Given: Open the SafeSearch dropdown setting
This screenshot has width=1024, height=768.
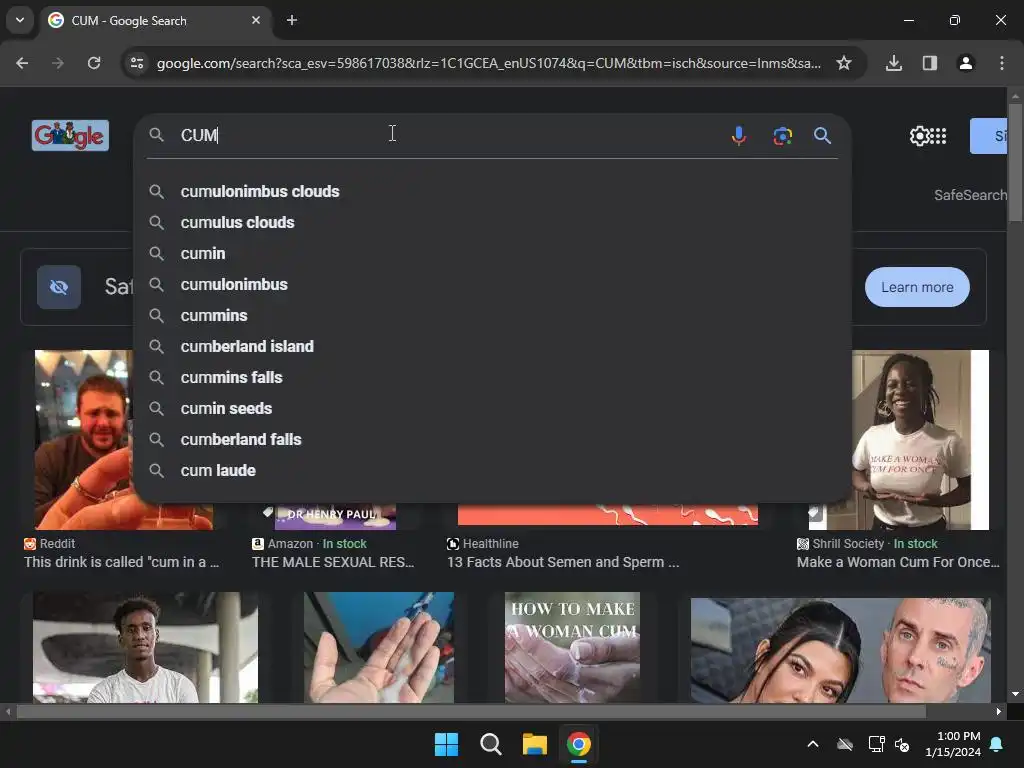Looking at the screenshot, I should [x=970, y=195].
